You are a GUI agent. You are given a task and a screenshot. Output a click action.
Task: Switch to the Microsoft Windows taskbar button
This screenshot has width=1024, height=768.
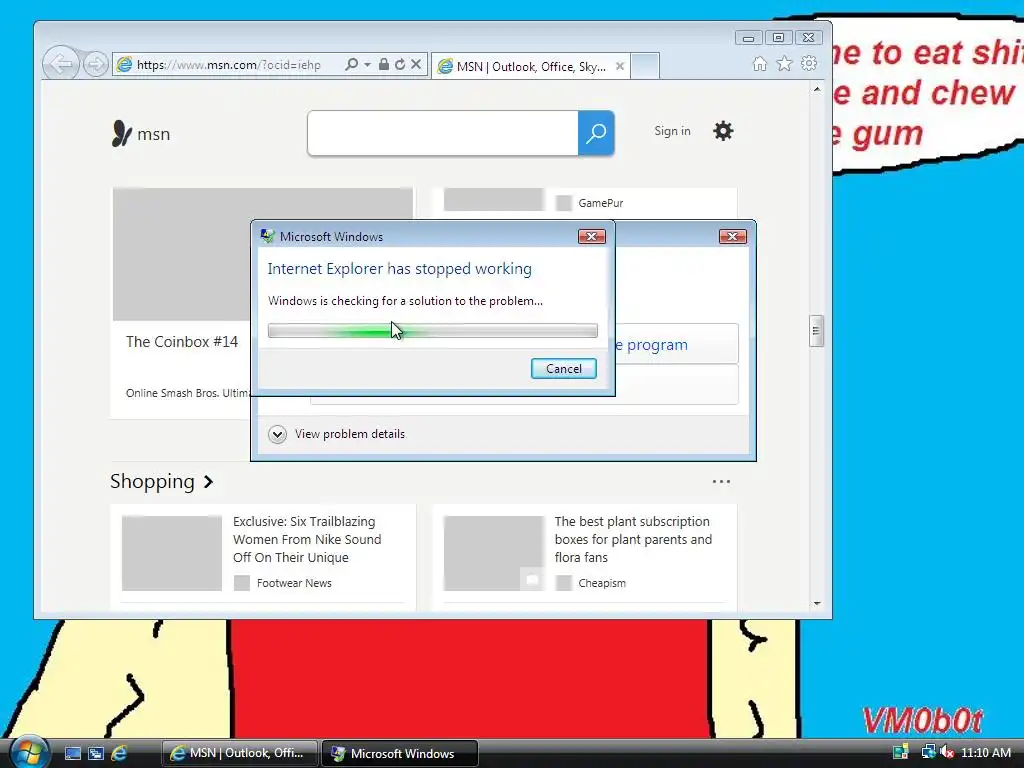click(400, 753)
